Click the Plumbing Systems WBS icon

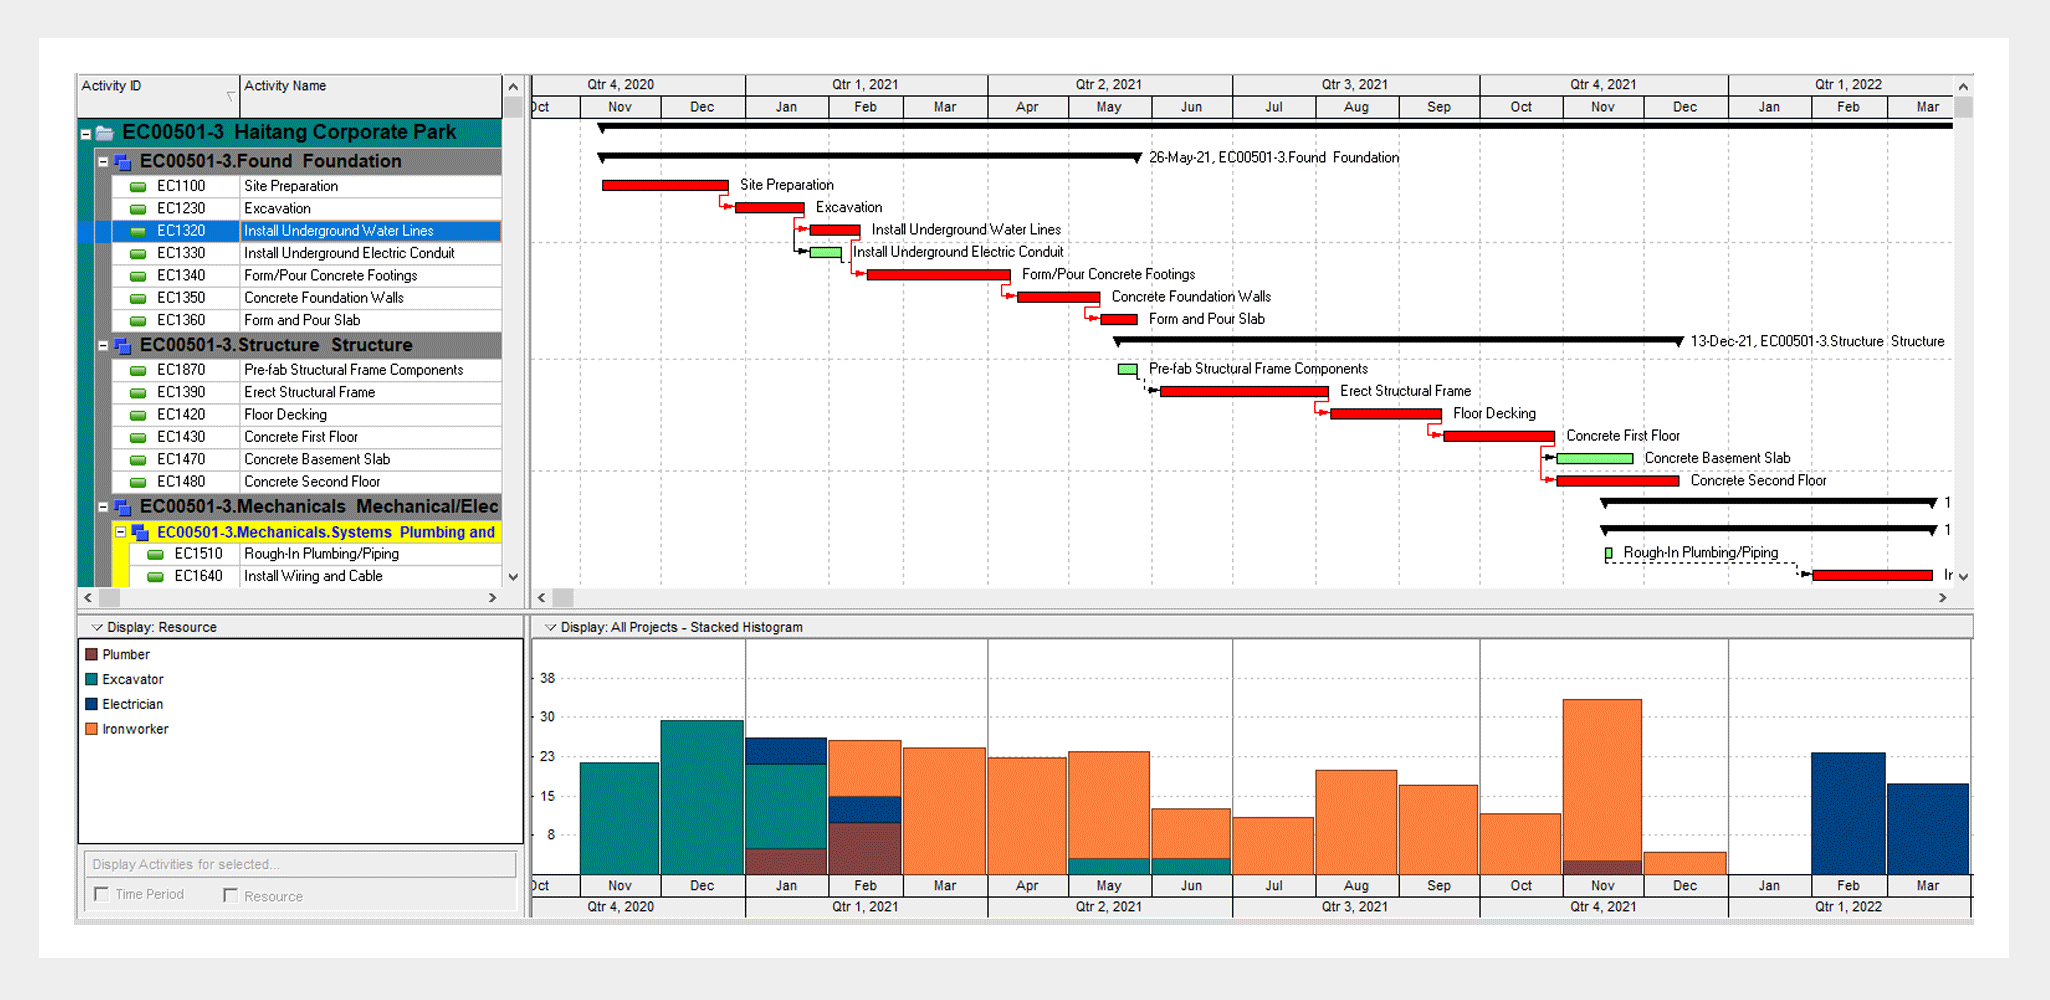pyautogui.click(x=140, y=532)
